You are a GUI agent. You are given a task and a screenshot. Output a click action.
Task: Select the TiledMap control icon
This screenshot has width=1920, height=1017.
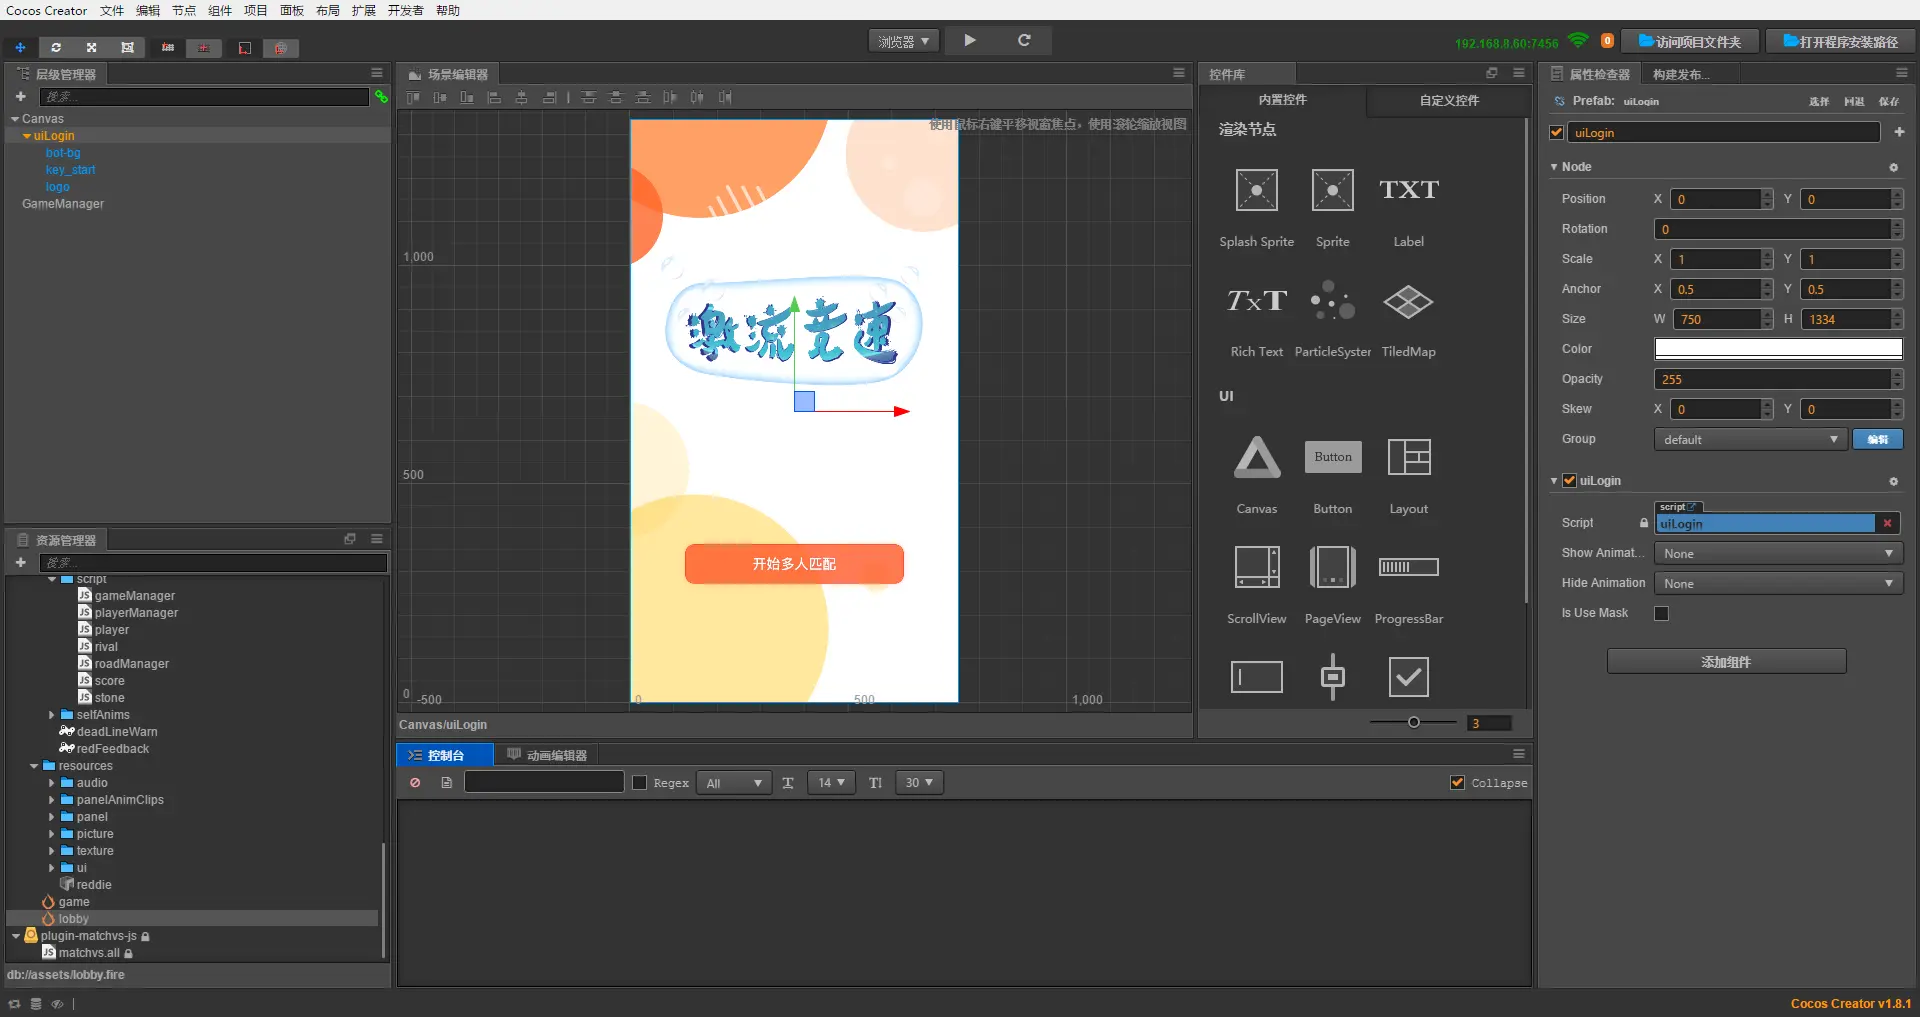[x=1408, y=301]
